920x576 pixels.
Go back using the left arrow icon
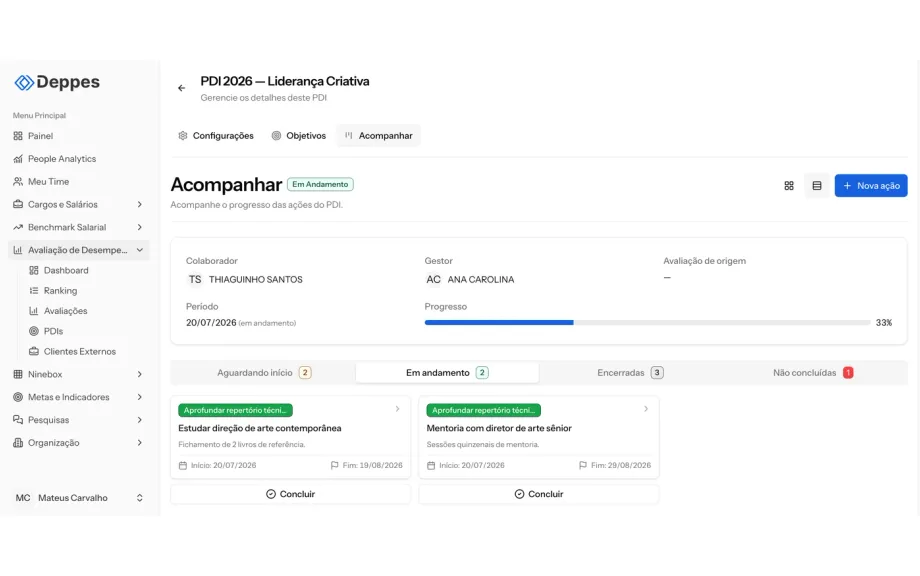[x=181, y=88]
